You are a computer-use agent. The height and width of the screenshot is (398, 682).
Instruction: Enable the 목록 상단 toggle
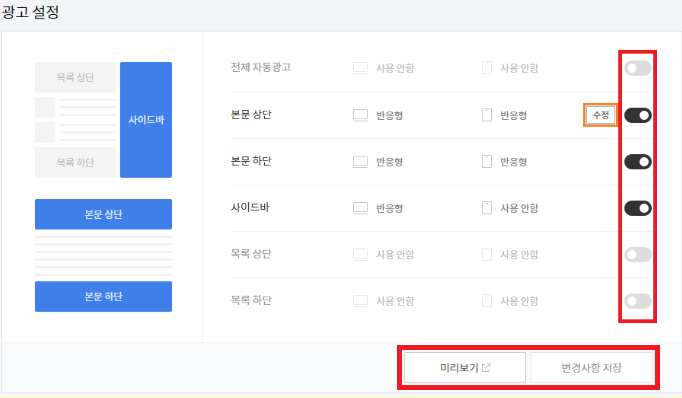[638, 254]
